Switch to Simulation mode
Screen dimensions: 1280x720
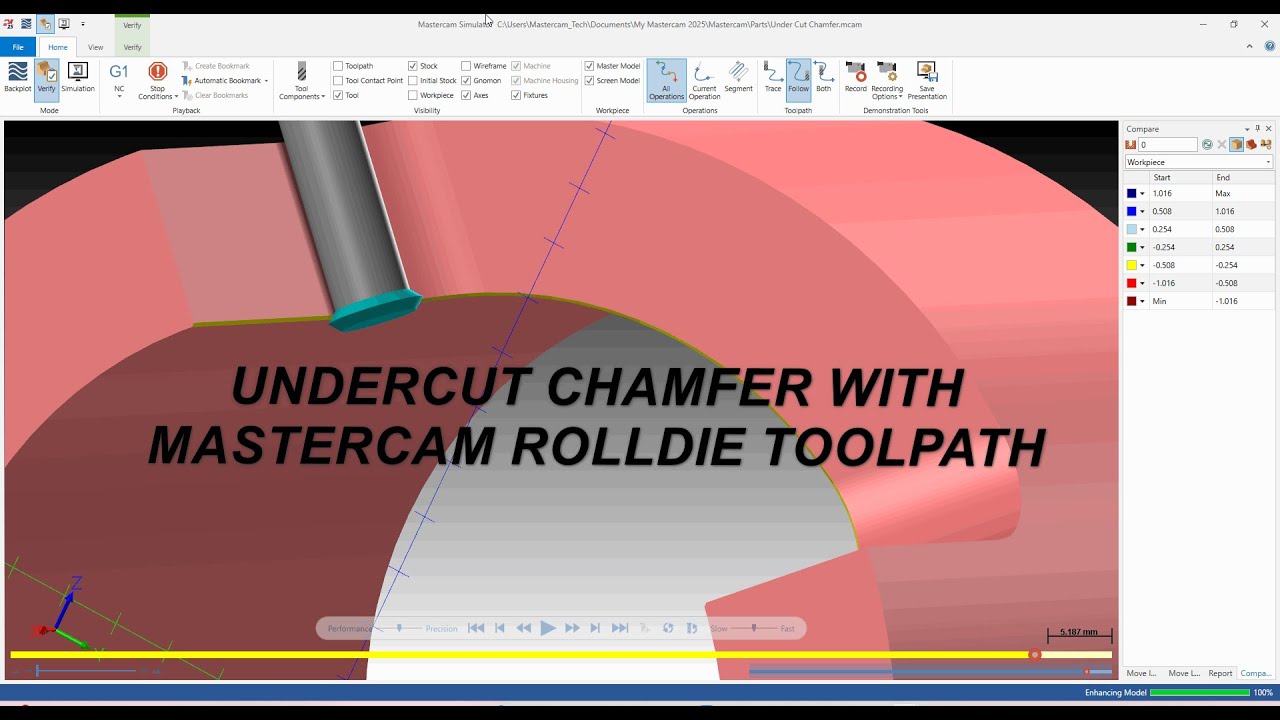tap(78, 78)
